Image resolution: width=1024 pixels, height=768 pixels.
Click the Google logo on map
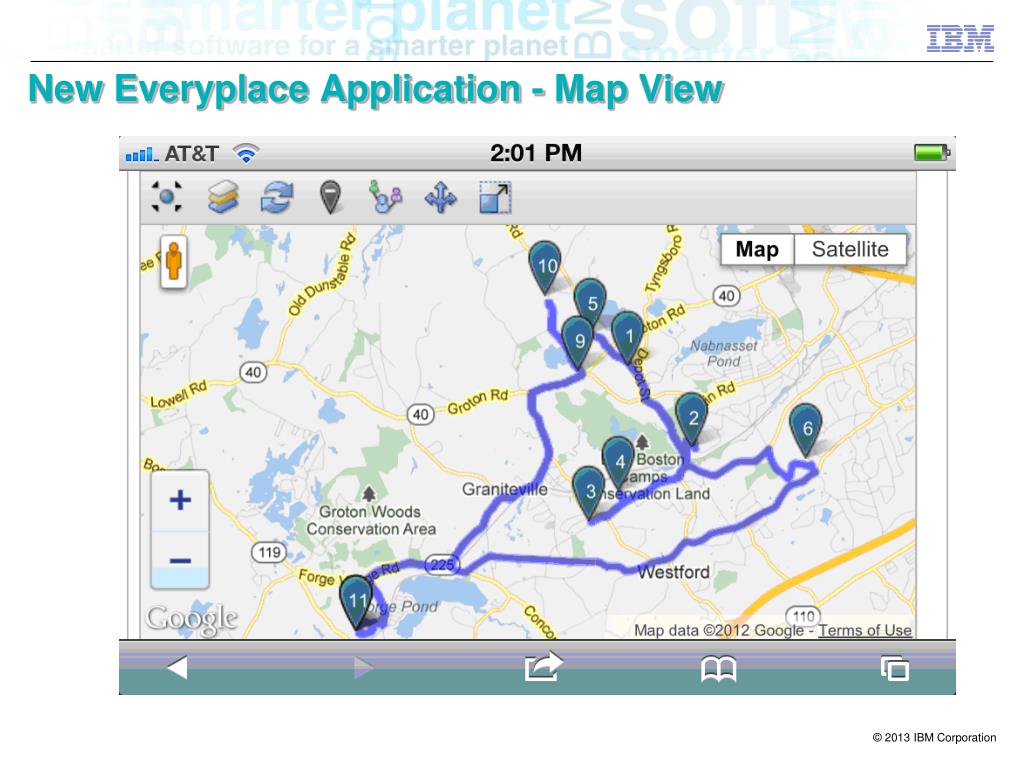pos(191,619)
